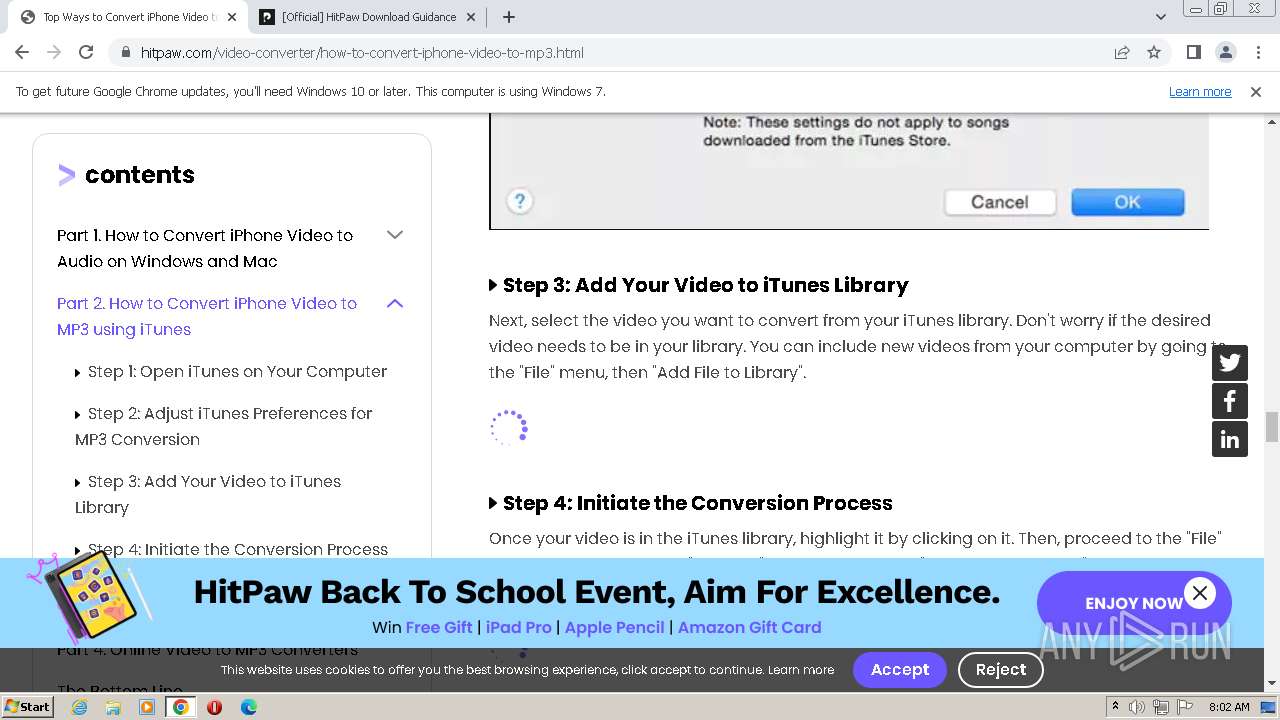
Task: Open the volume control in the system tray
Action: pos(1138,707)
